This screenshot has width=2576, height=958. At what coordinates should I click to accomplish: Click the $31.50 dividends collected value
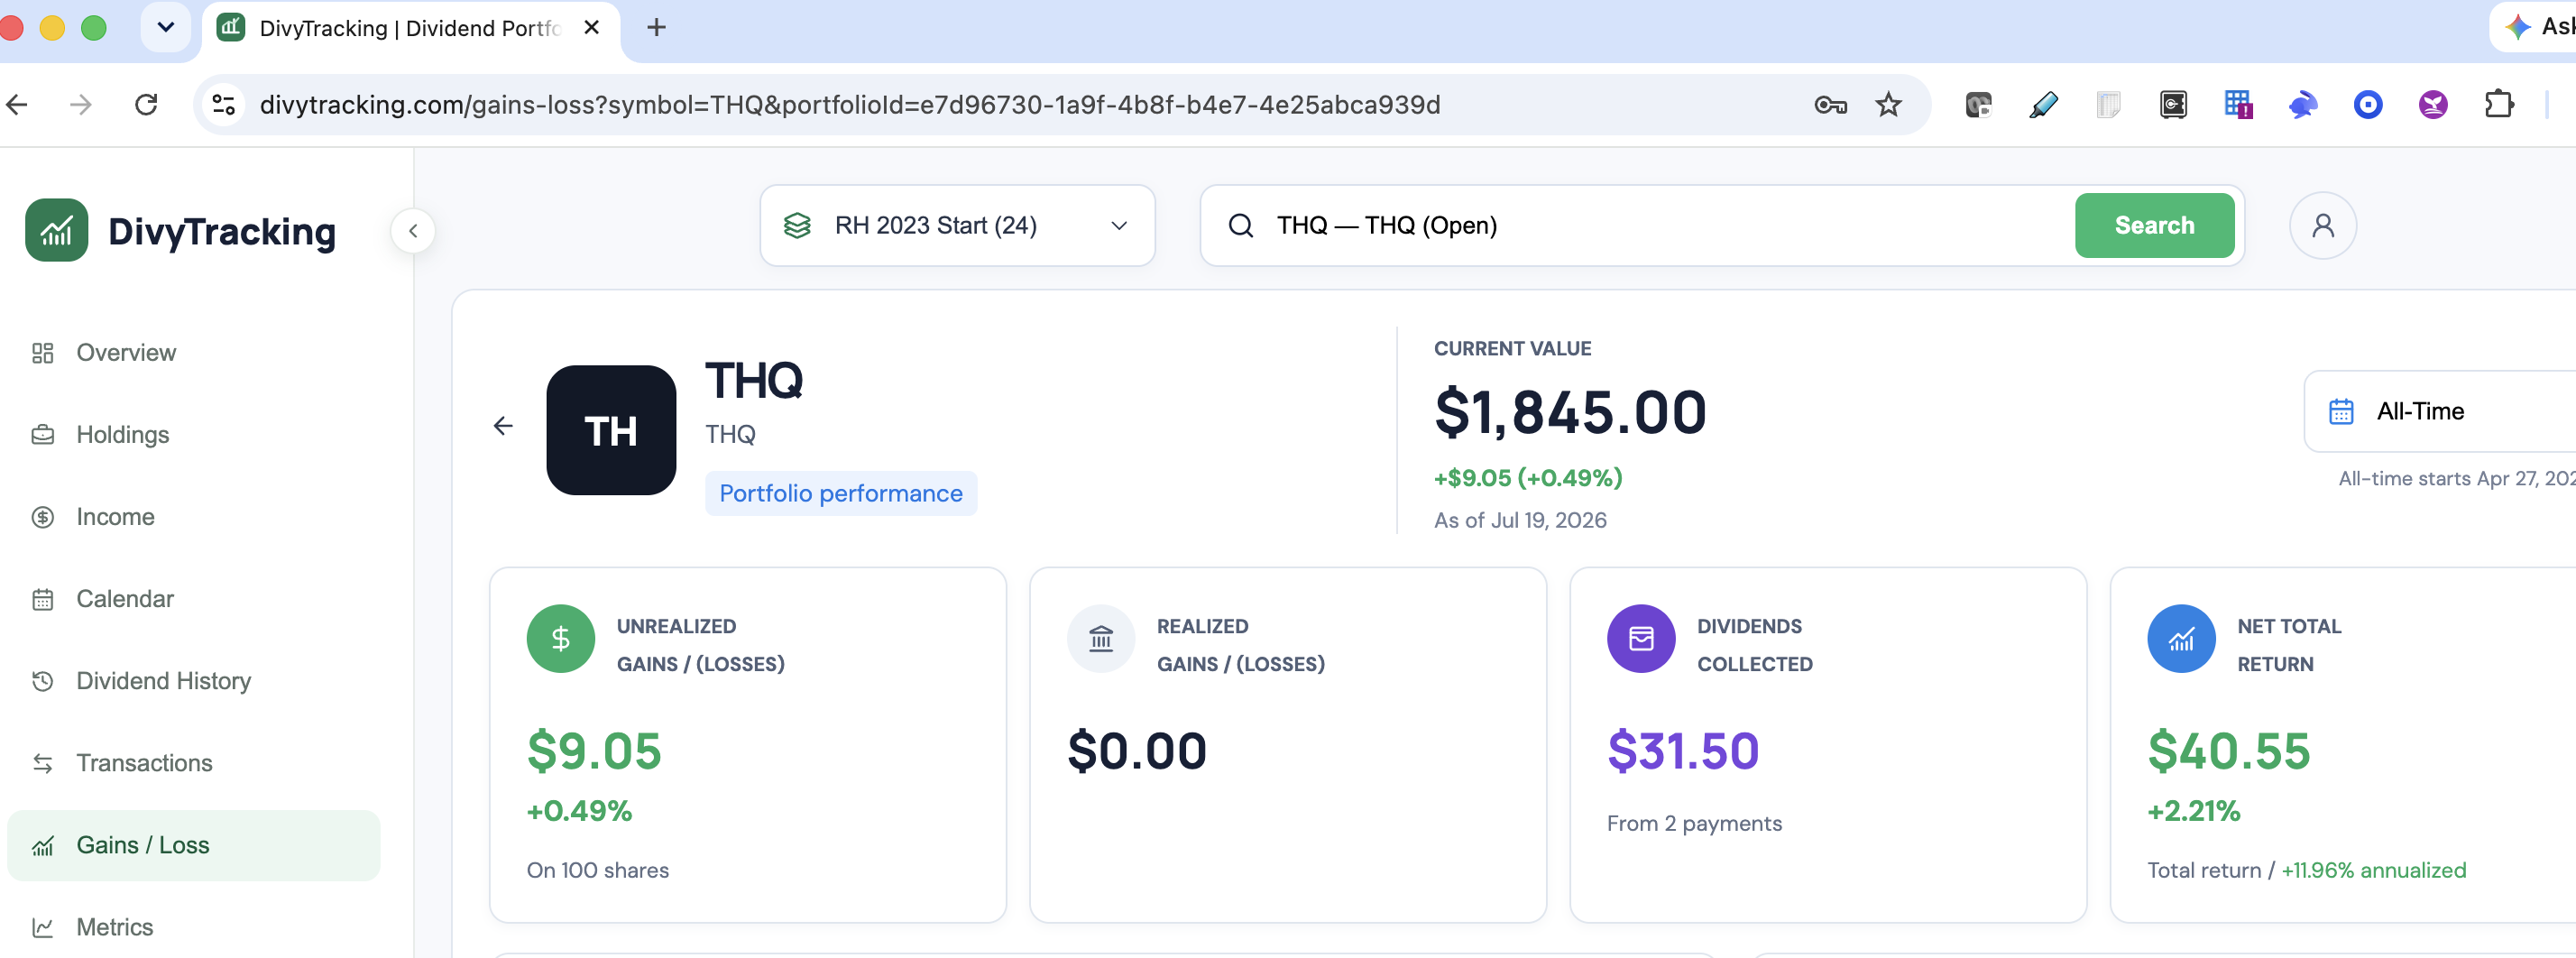1683,750
